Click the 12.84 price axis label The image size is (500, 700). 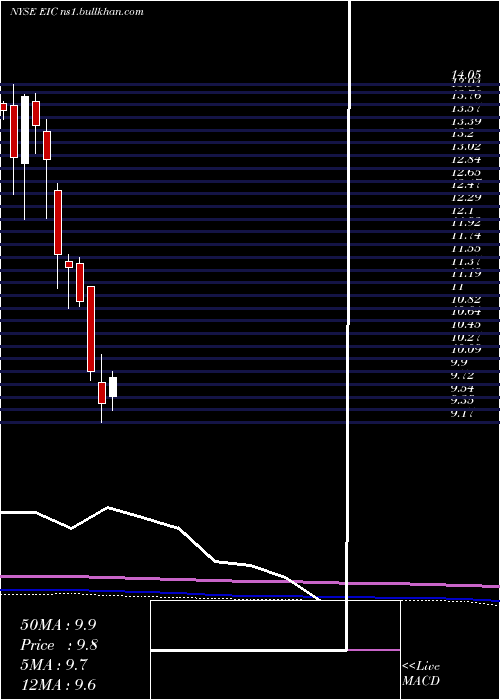466,159
